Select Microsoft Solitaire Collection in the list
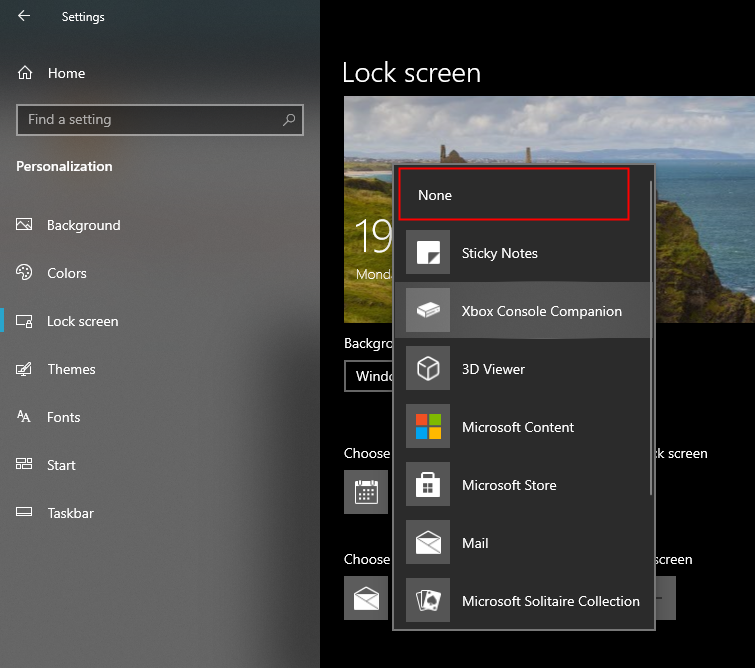This screenshot has width=755, height=668. (522, 601)
